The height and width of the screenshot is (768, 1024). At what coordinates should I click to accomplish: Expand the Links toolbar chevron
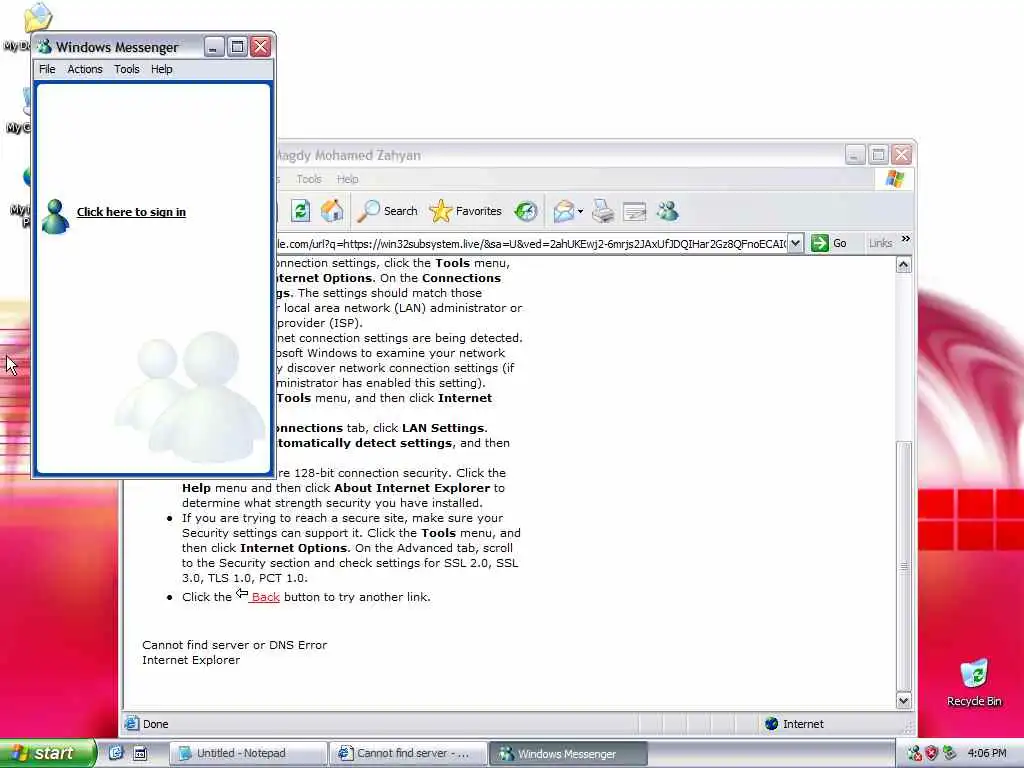point(906,239)
